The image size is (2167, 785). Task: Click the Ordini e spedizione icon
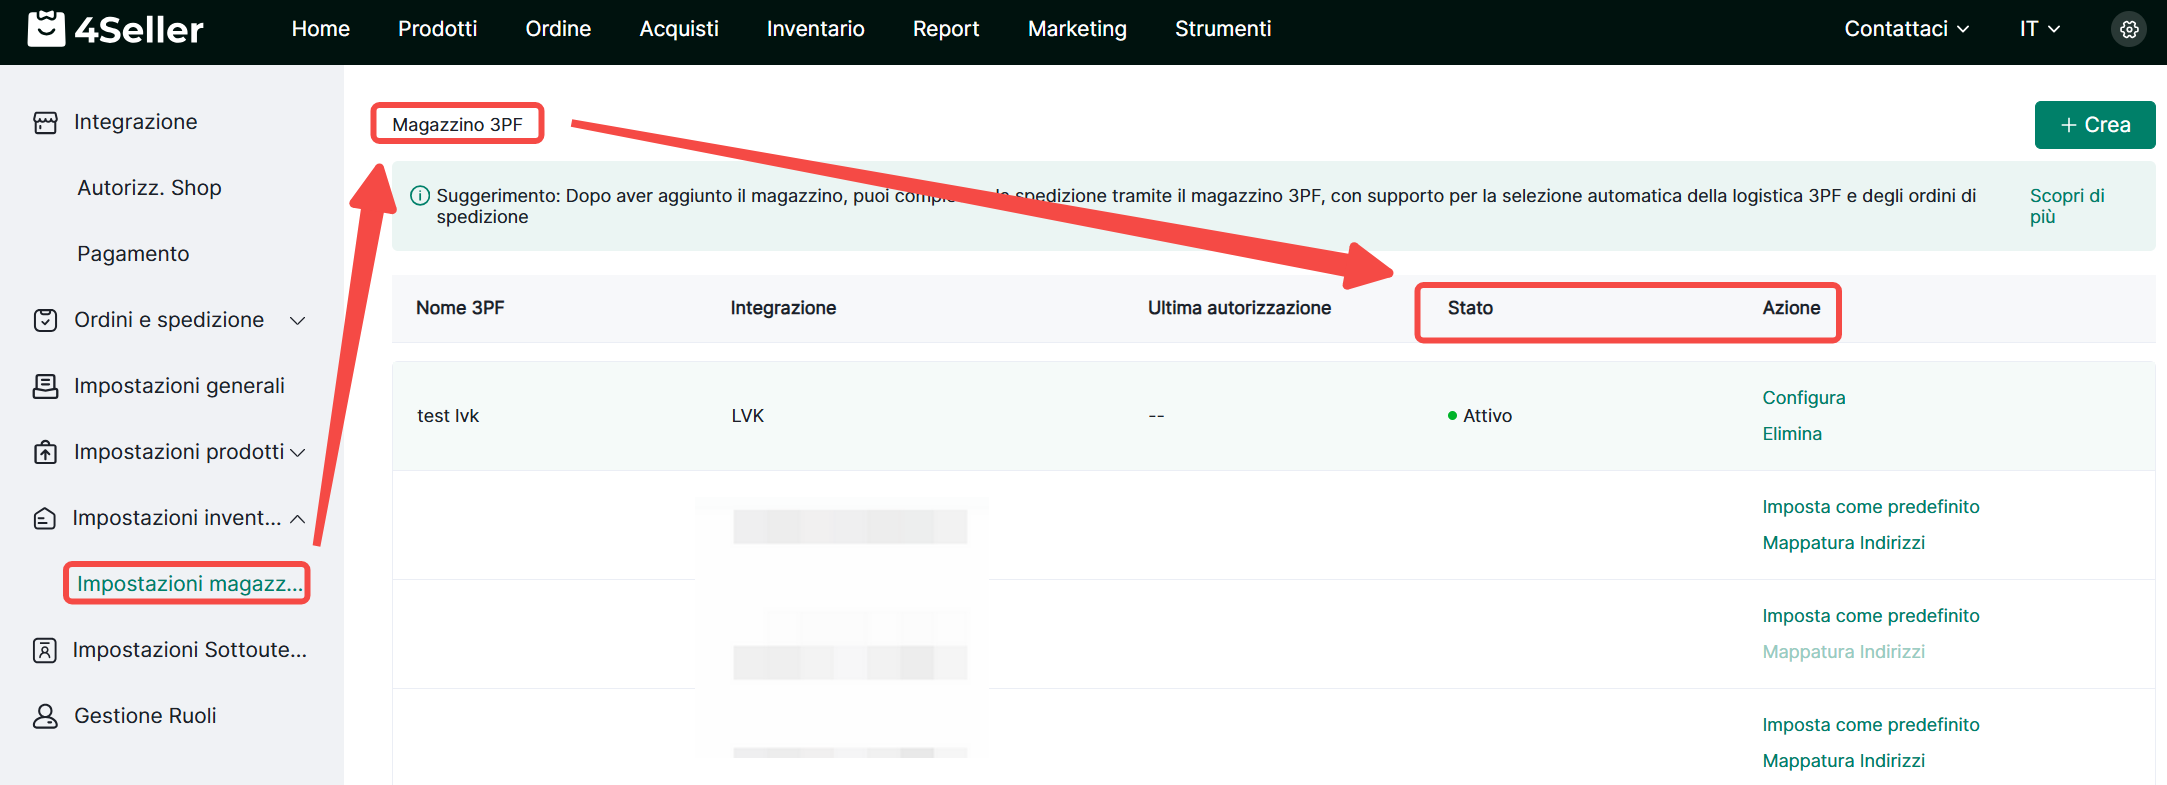tap(46, 320)
